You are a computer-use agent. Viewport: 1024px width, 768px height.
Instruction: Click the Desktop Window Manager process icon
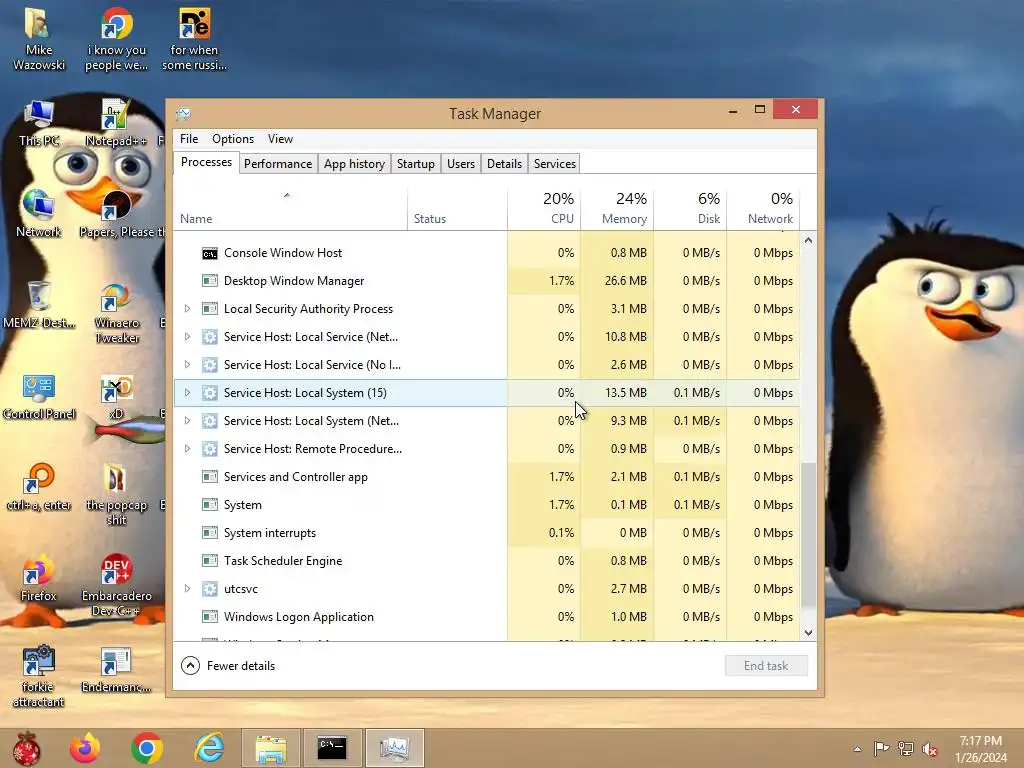(210, 281)
